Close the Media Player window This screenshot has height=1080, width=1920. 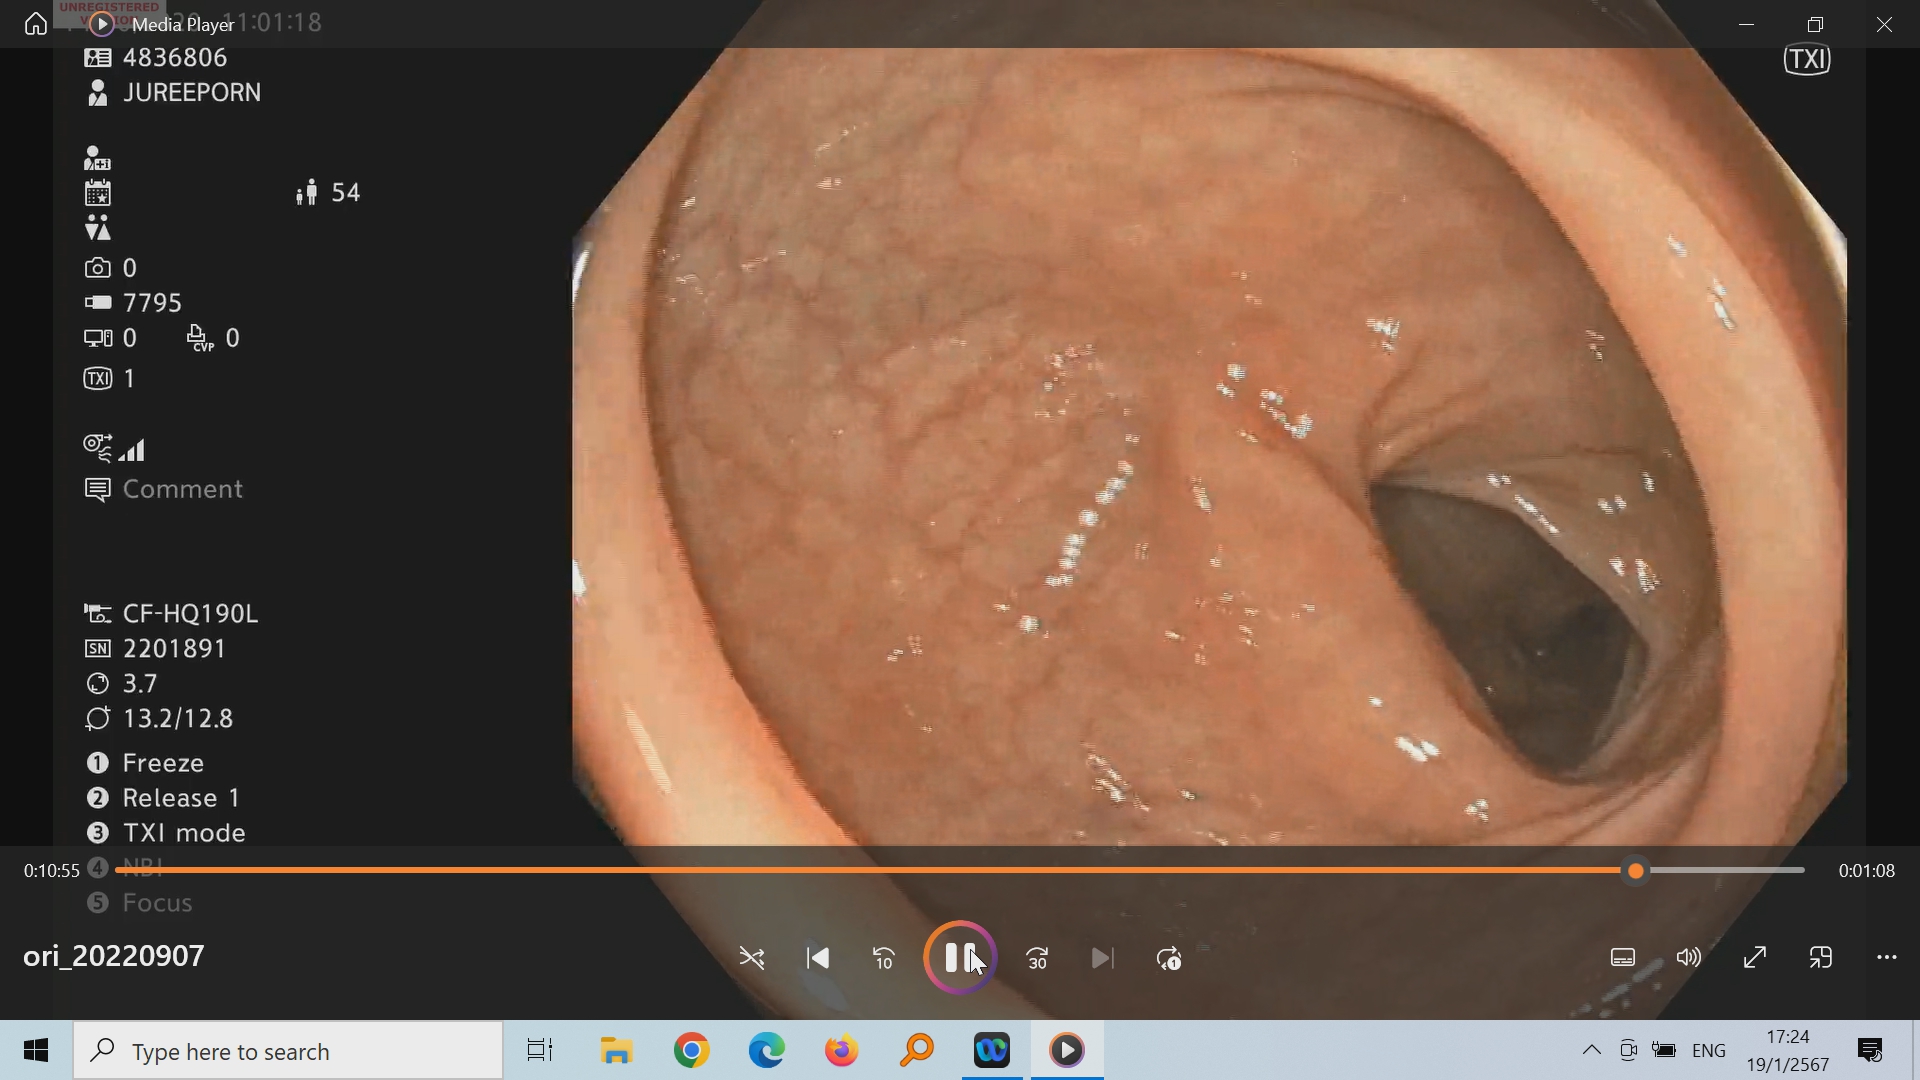coord(1885,24)
